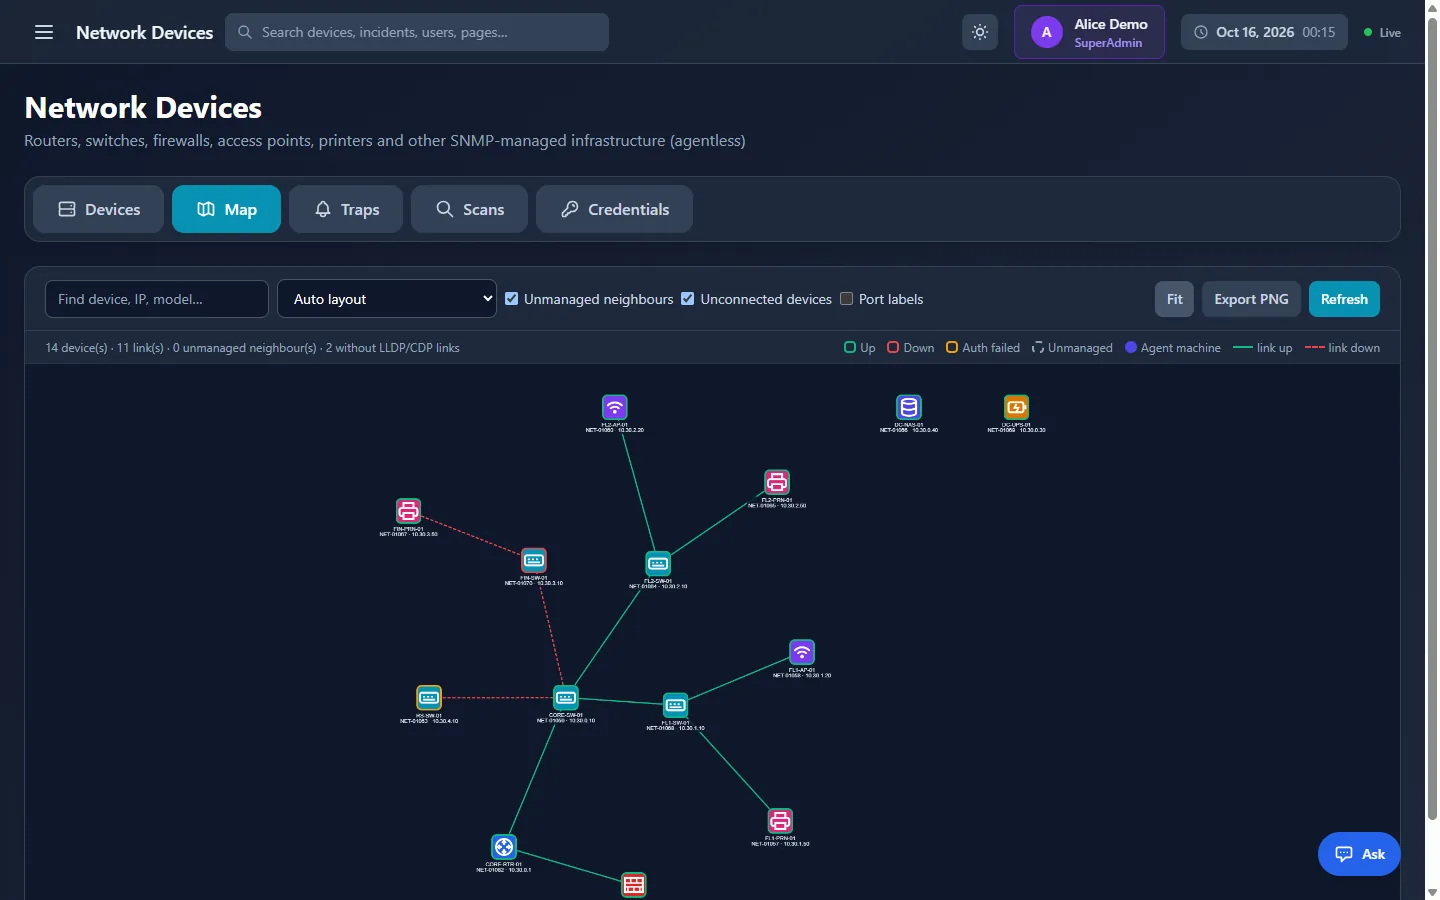Click the Live status indicator
1440x900 pixels.
click(x=1382, y=33)
